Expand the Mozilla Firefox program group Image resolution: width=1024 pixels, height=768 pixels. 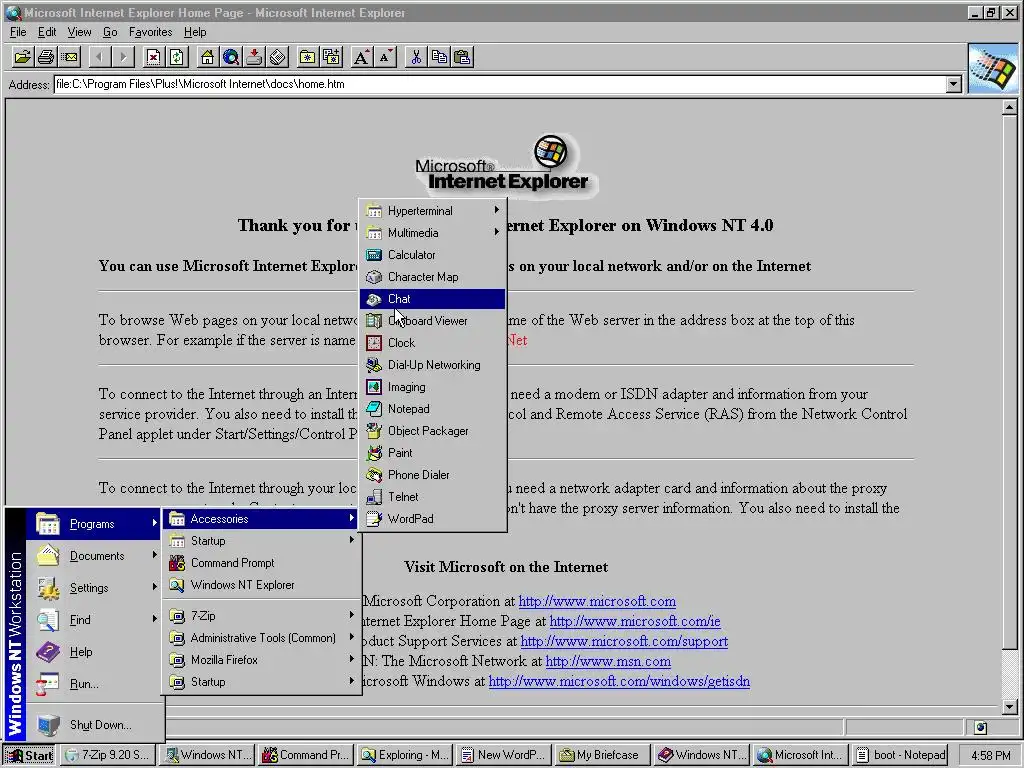coord(261,660)
